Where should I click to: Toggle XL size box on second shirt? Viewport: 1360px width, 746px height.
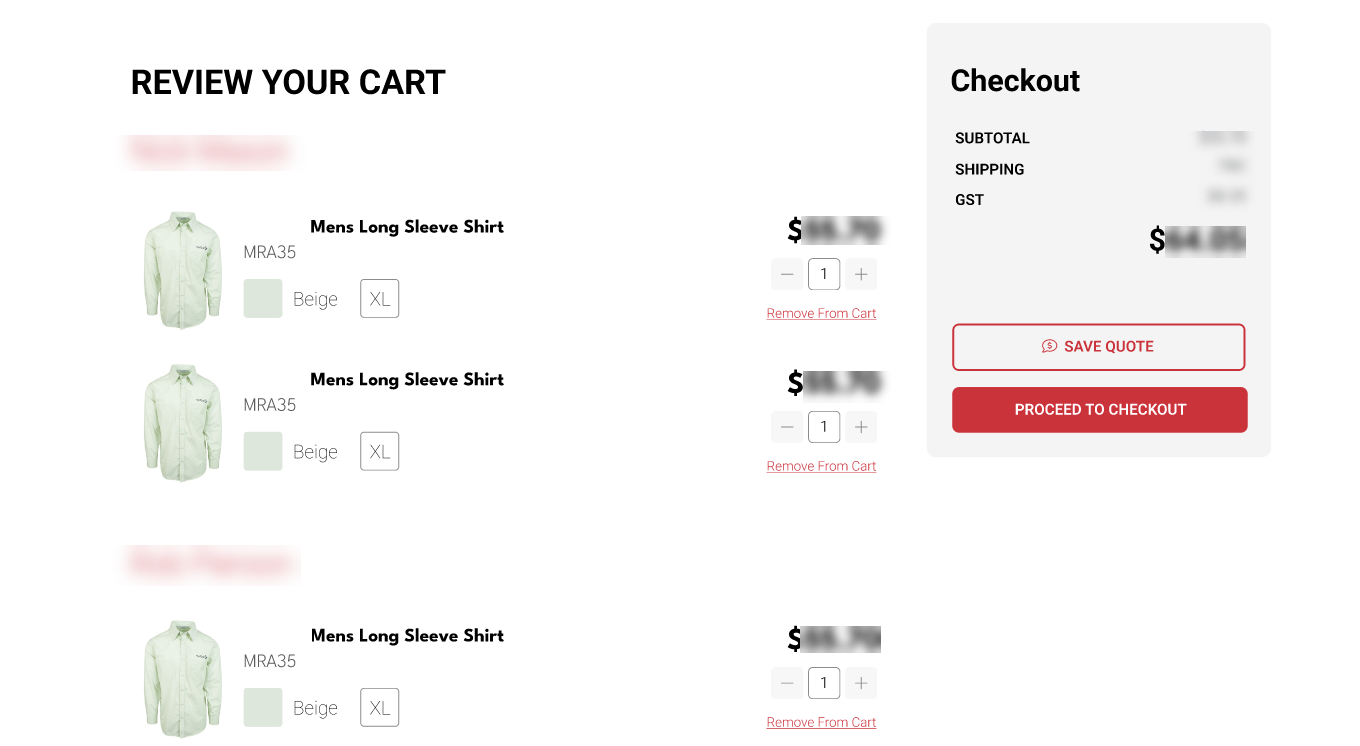380,451
